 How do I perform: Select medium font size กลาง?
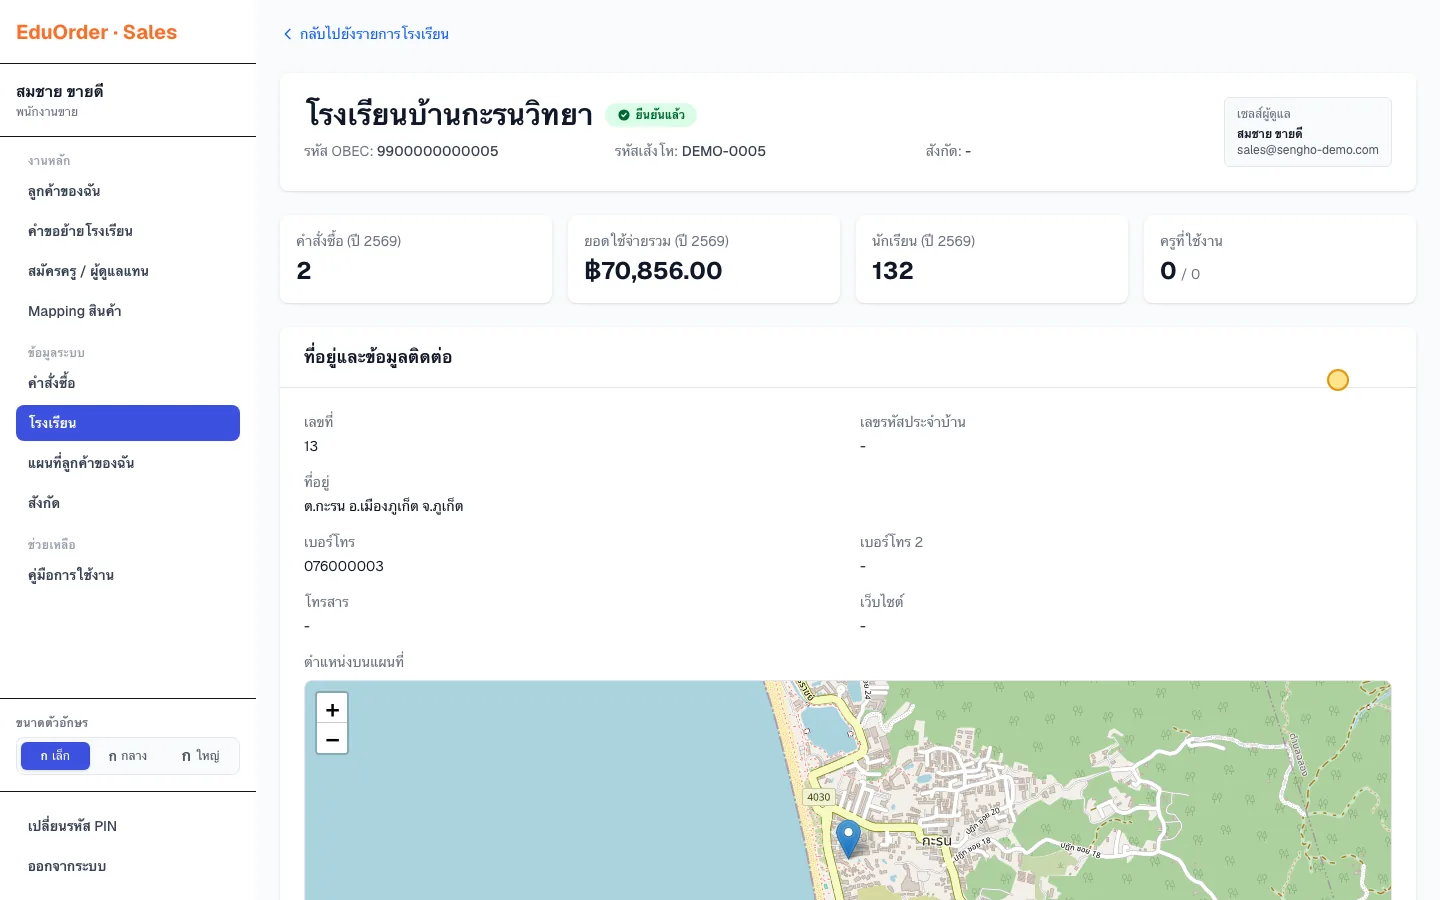tap(128, 756)
